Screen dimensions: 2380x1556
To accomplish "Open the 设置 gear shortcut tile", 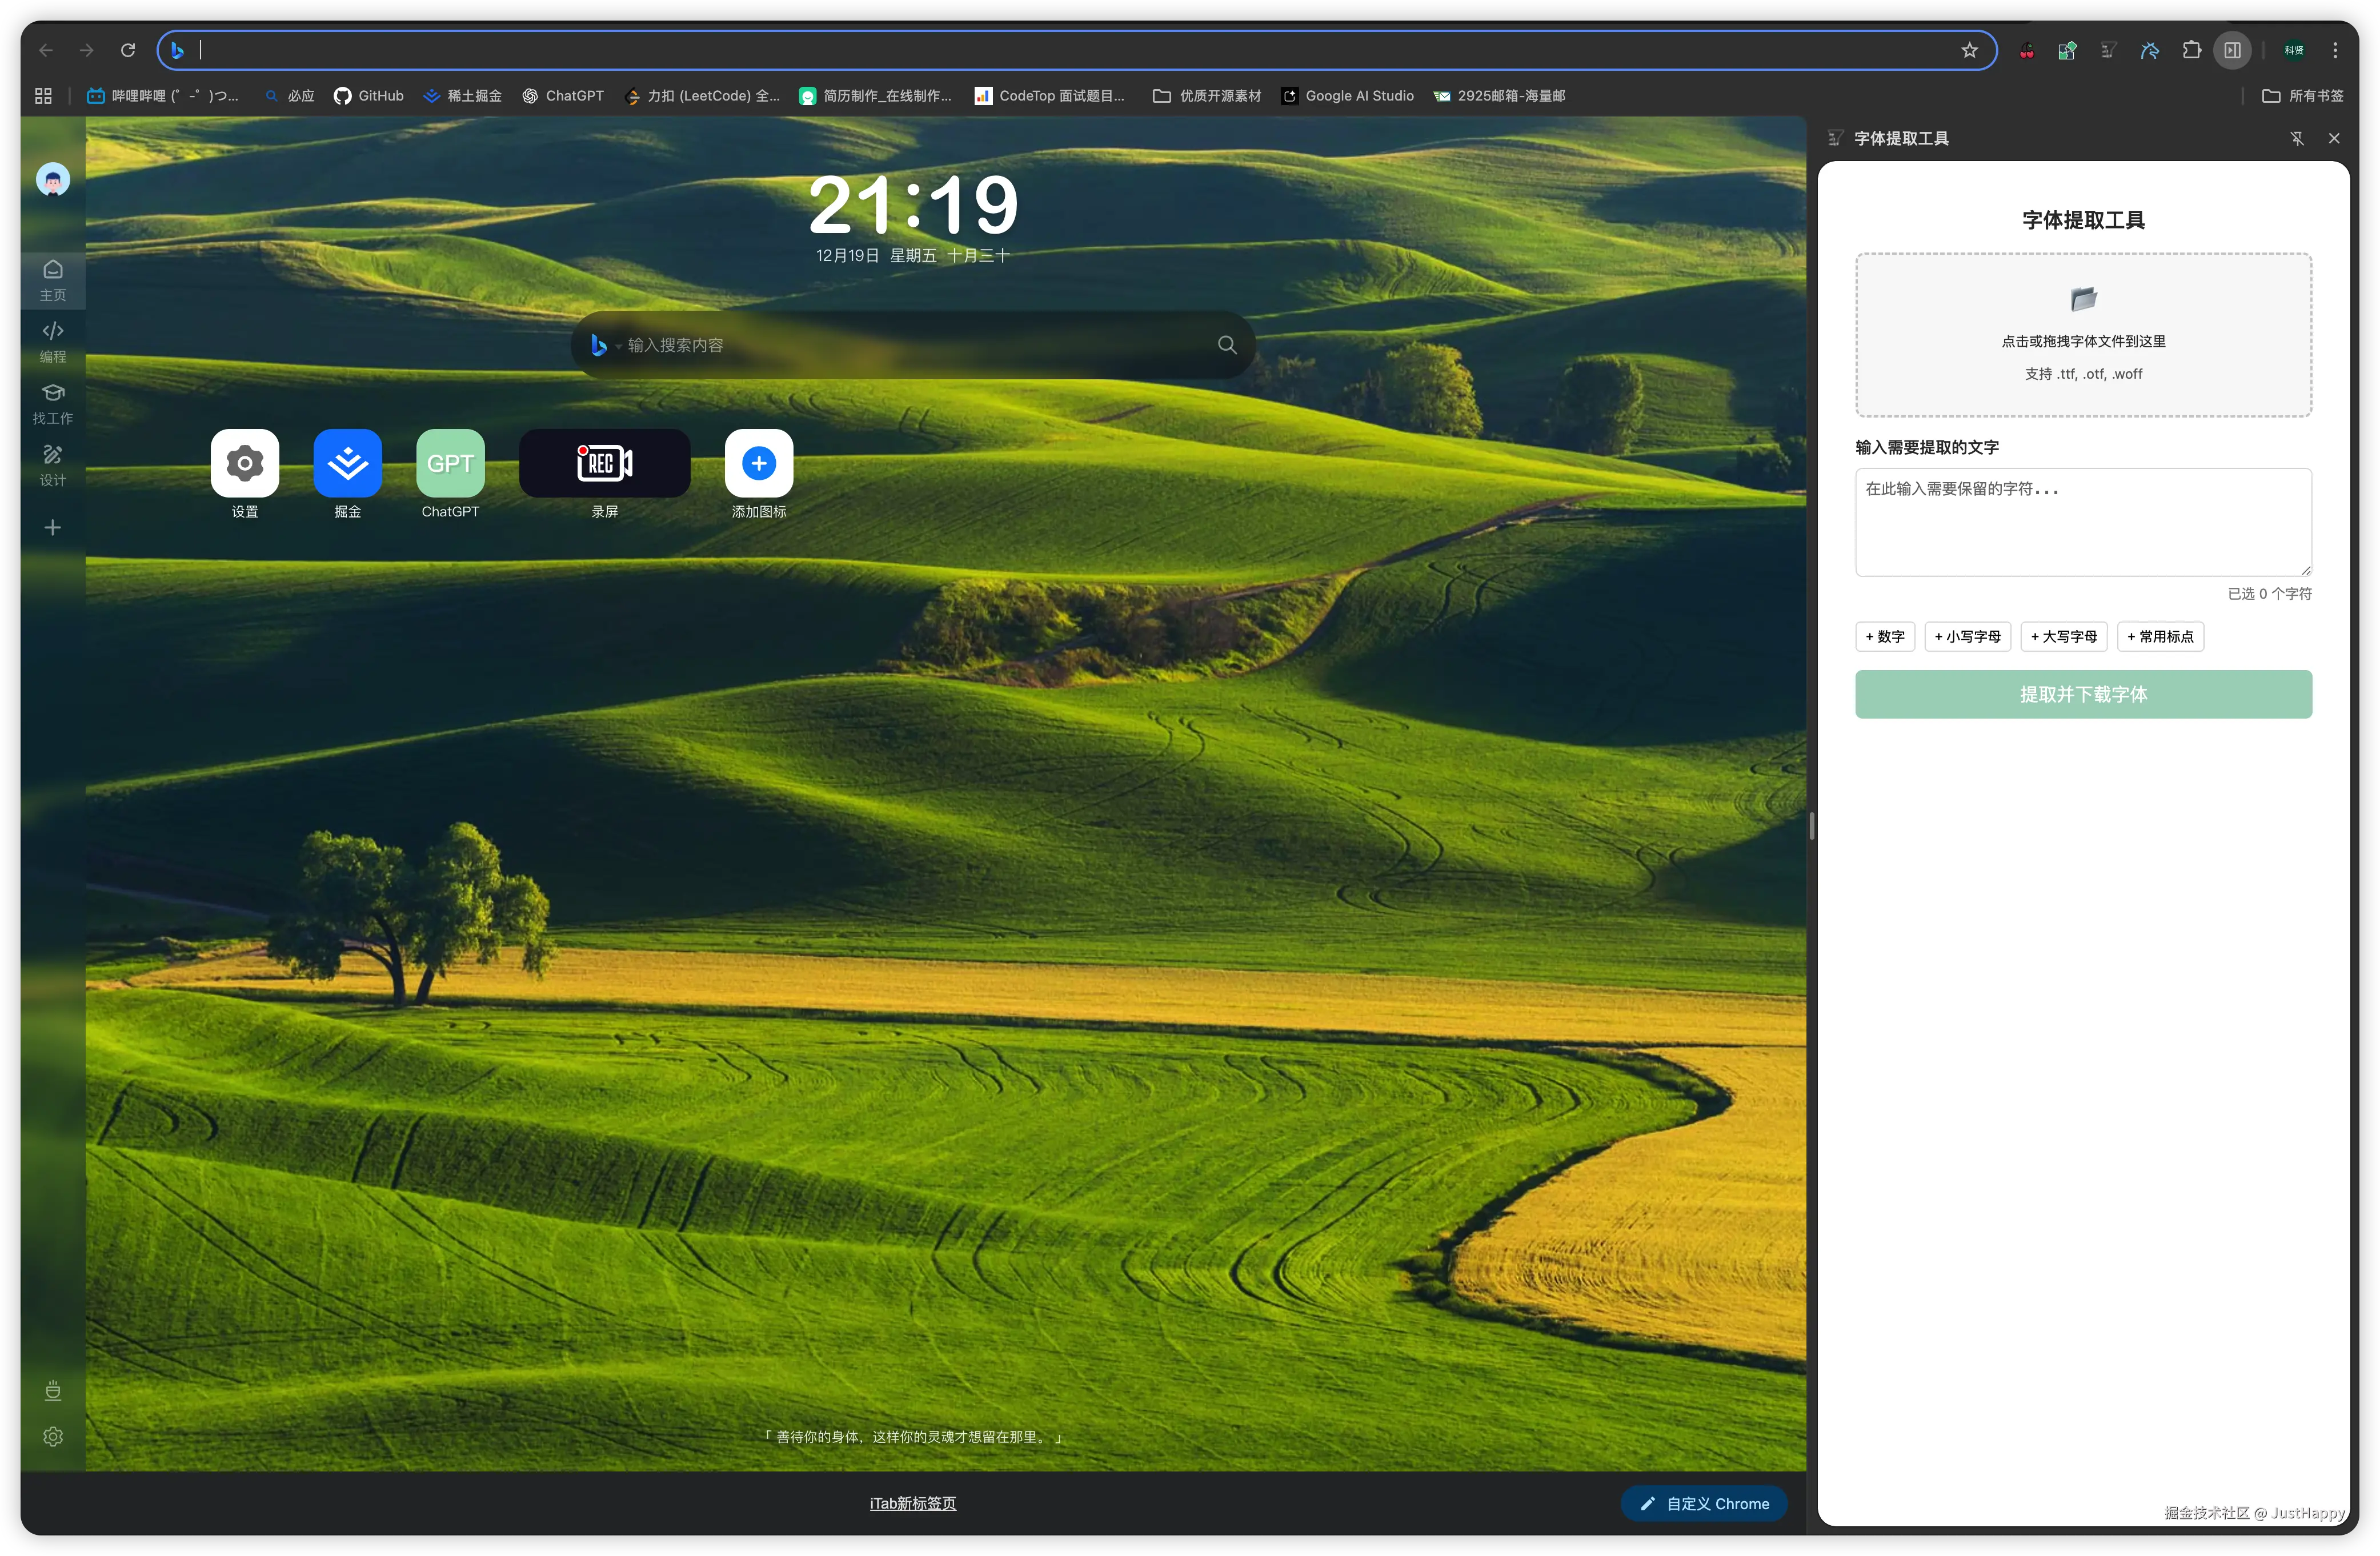I will coord(245,463).
